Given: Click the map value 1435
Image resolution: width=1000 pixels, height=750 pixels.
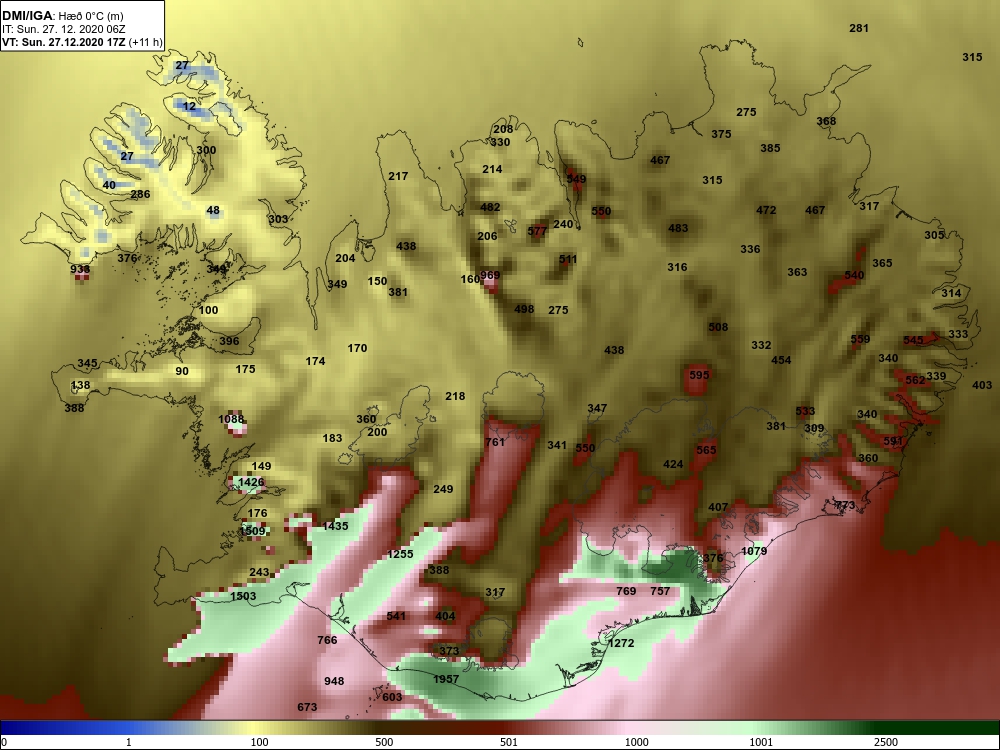Looking at the screenshot, I should click(x=335, y=526).
